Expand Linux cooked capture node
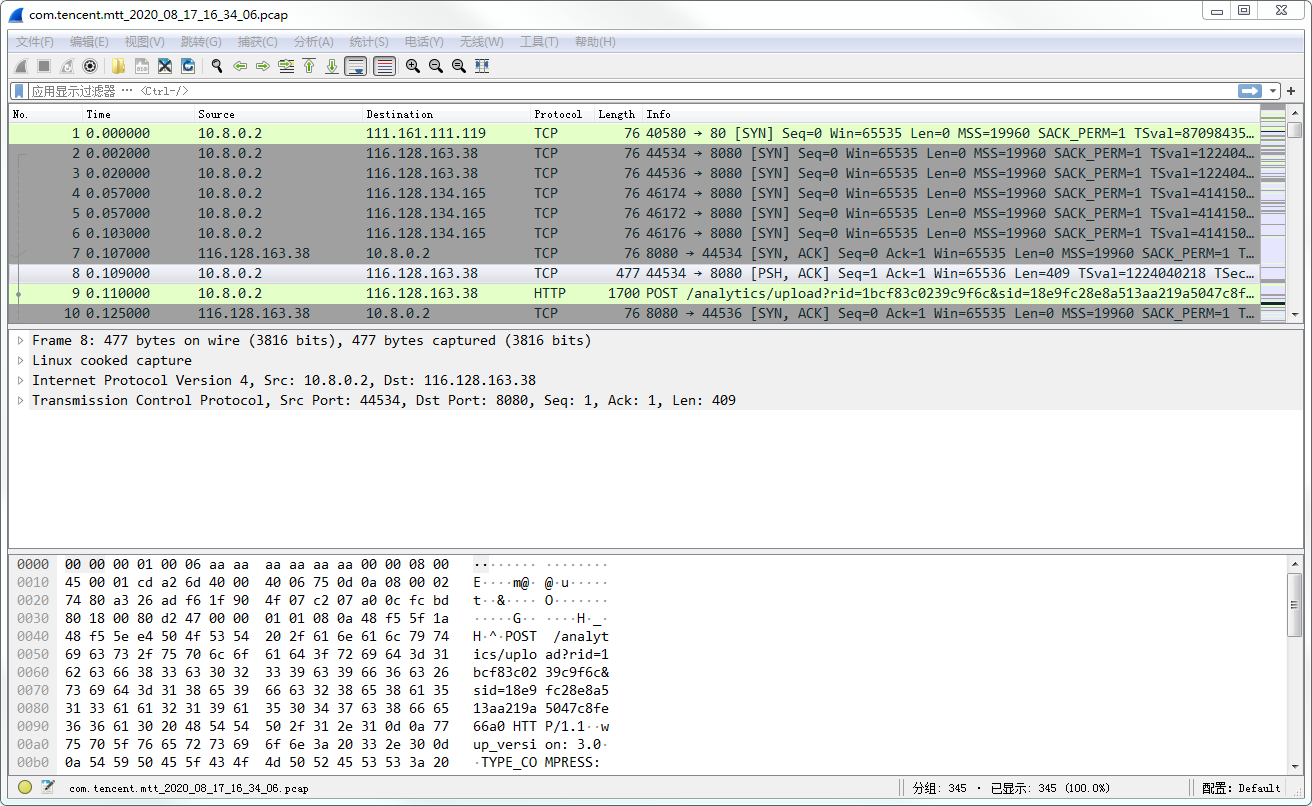 tap(20, 361)
